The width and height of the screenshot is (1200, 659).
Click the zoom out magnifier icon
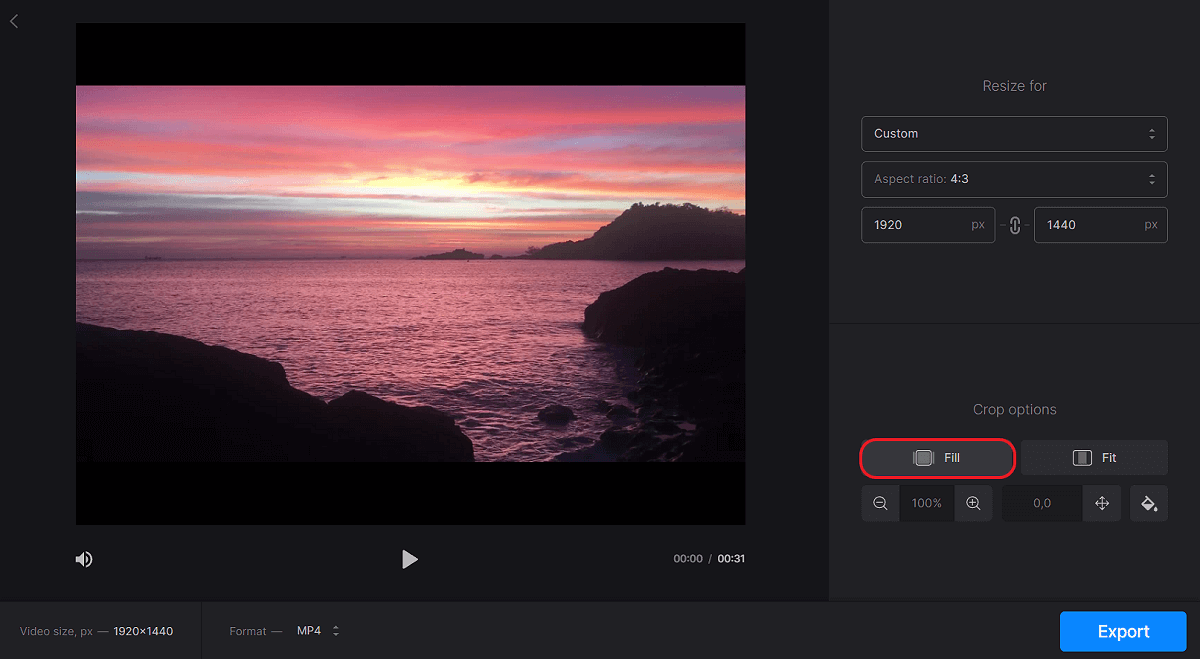(880, 503)
